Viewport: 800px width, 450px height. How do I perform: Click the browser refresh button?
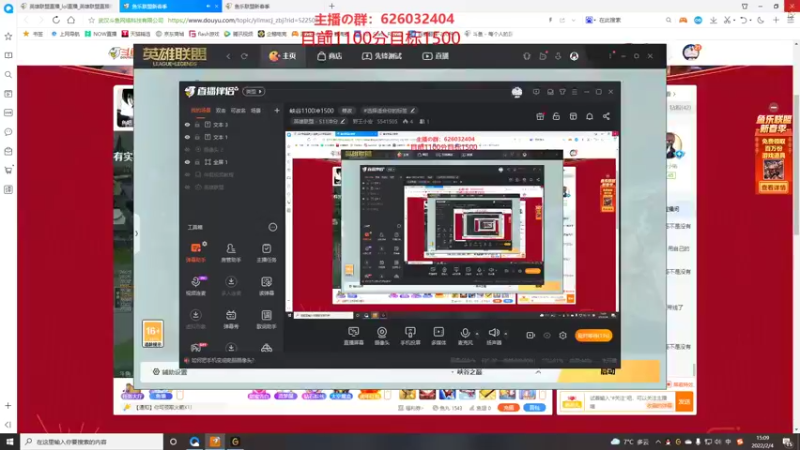(x=56, y=20)
